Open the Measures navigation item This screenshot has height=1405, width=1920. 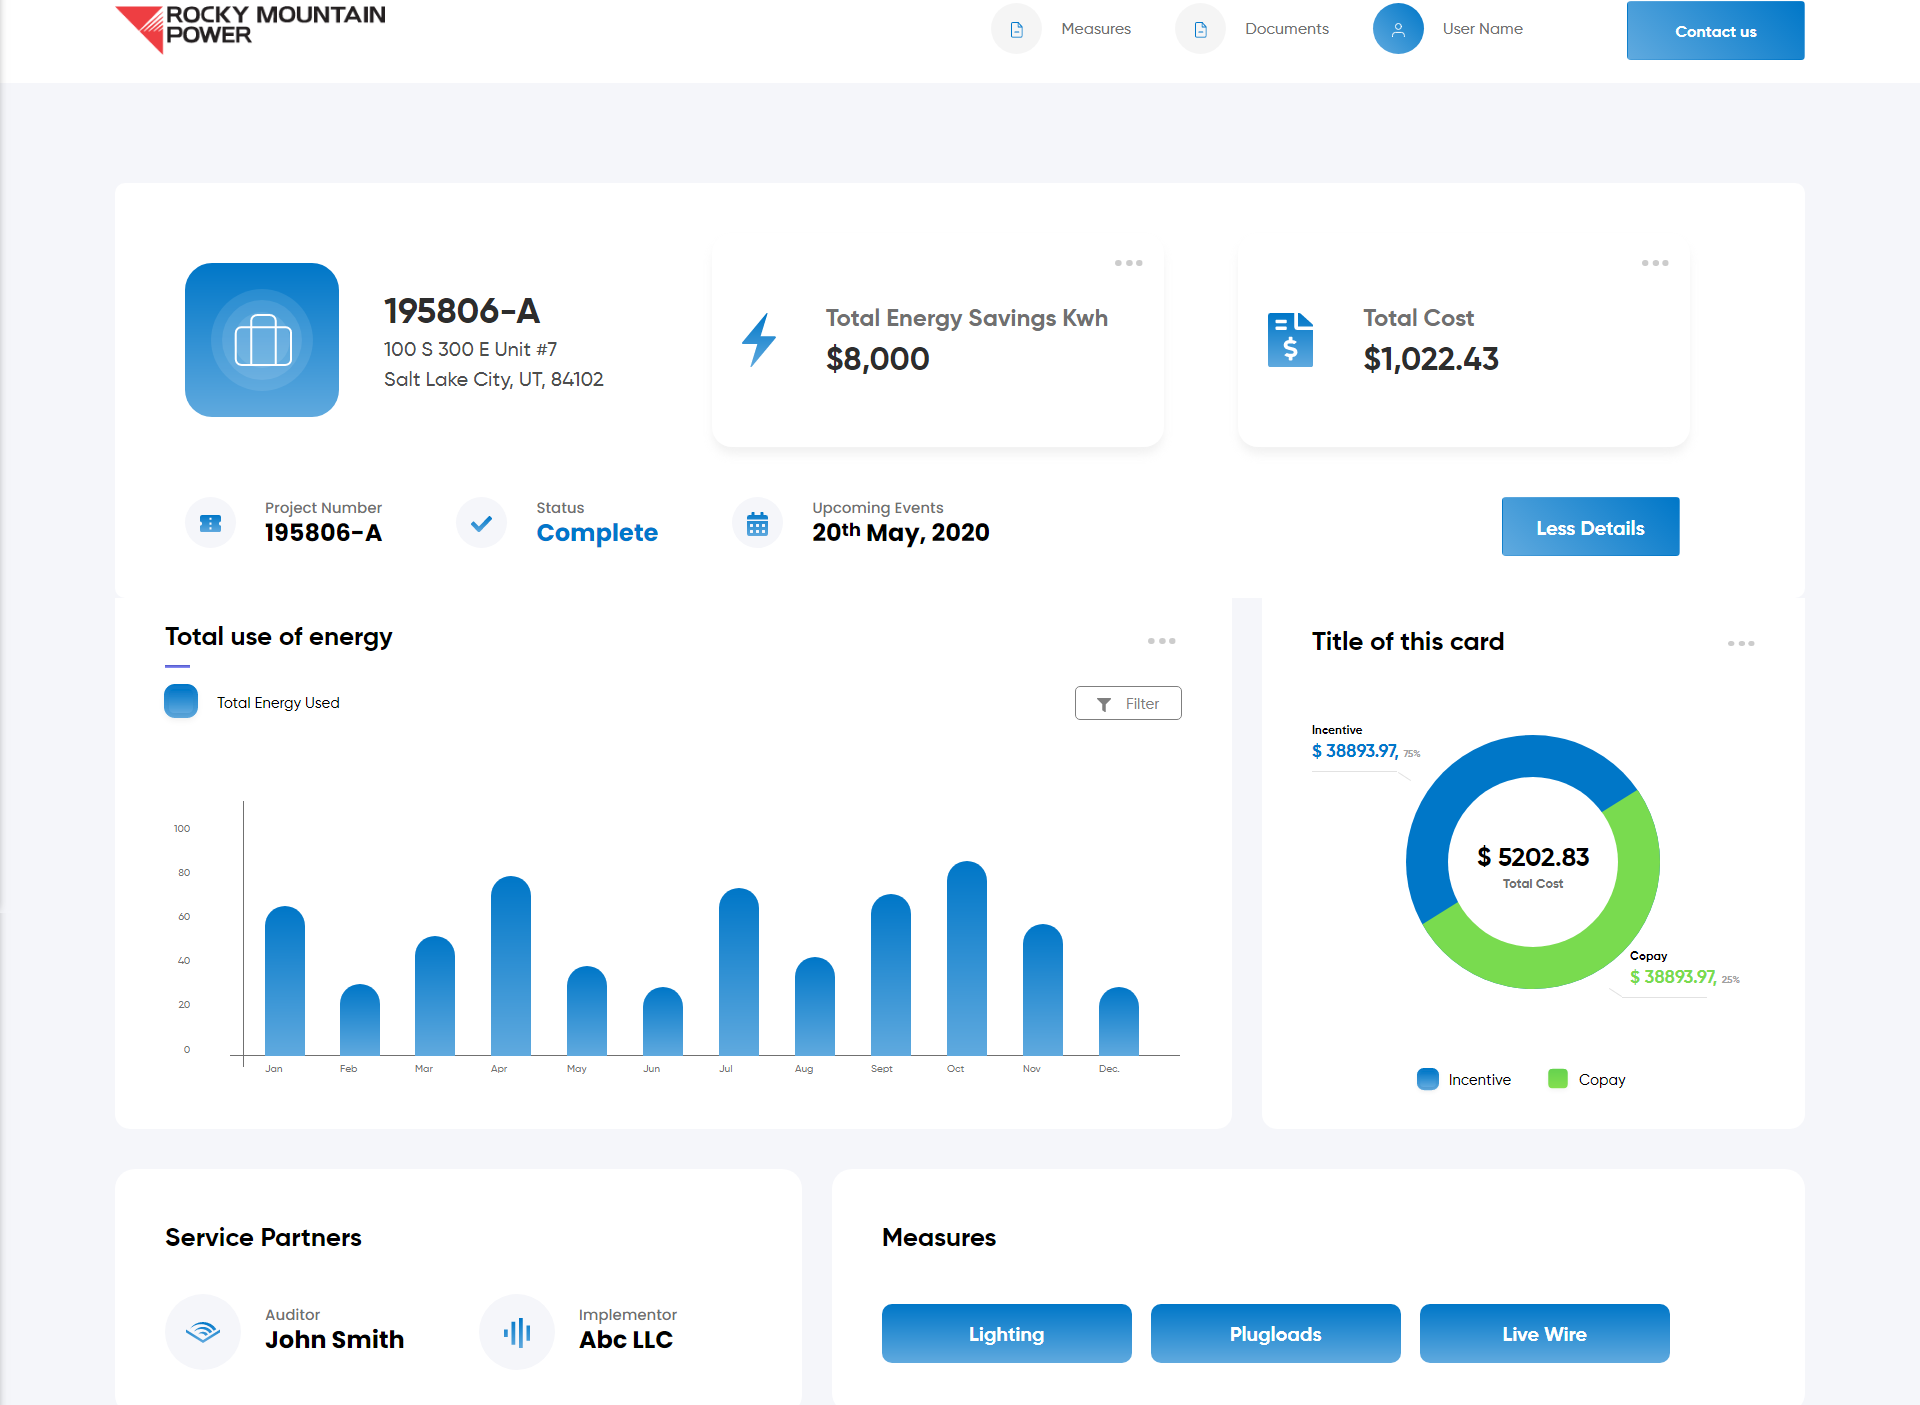click(1096, 29)
